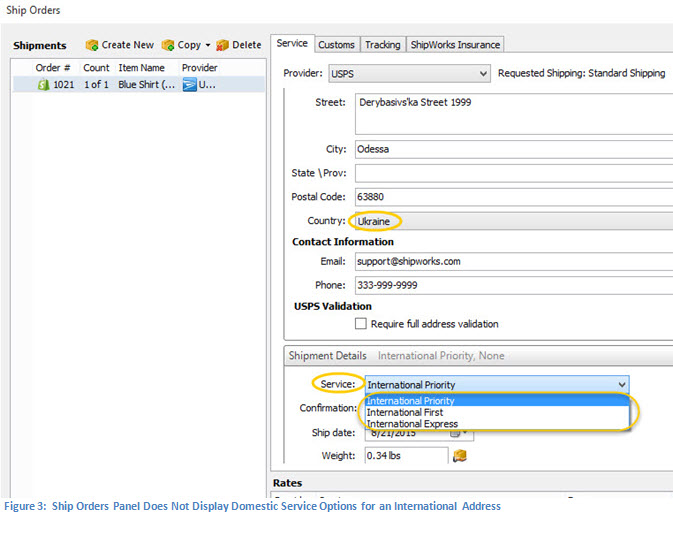673x536 pixels.
Task: Sort by the Item Name column header
Action: tap(142, 68)
